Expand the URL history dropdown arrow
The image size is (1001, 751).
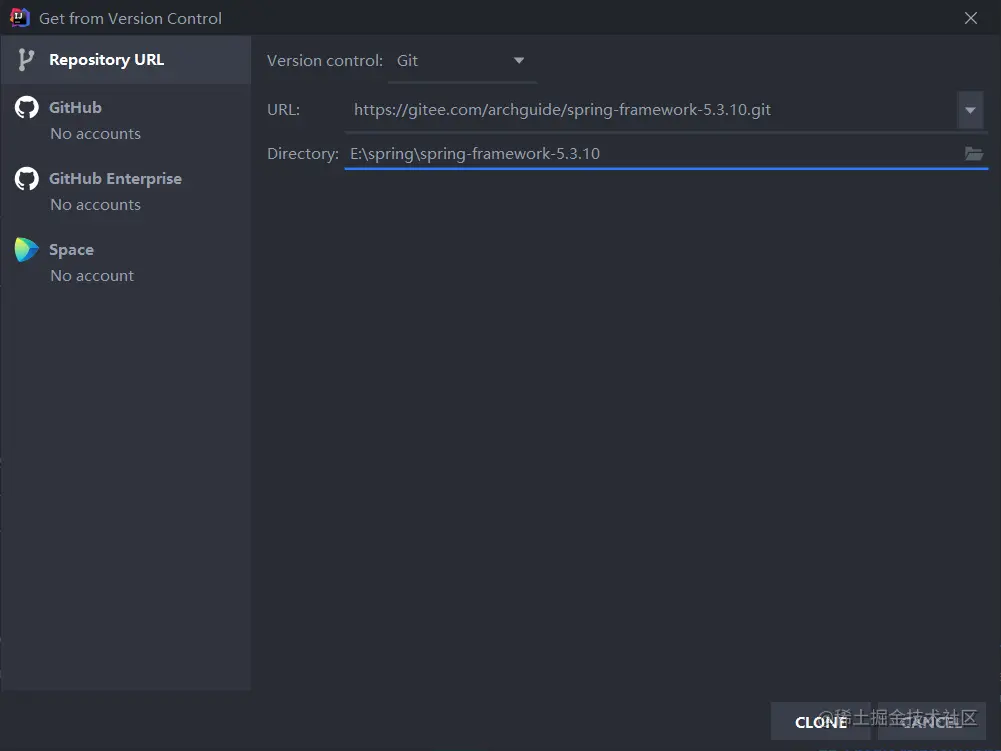point(970,110)
